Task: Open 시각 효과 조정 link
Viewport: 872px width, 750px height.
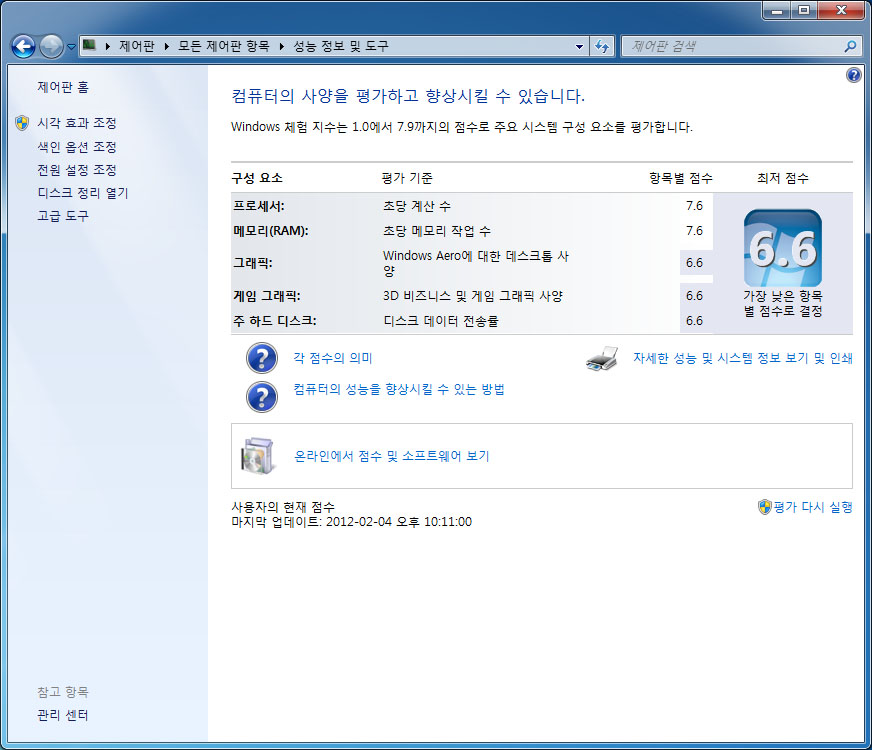Action: pyautogui.click(x=77, y=123)
